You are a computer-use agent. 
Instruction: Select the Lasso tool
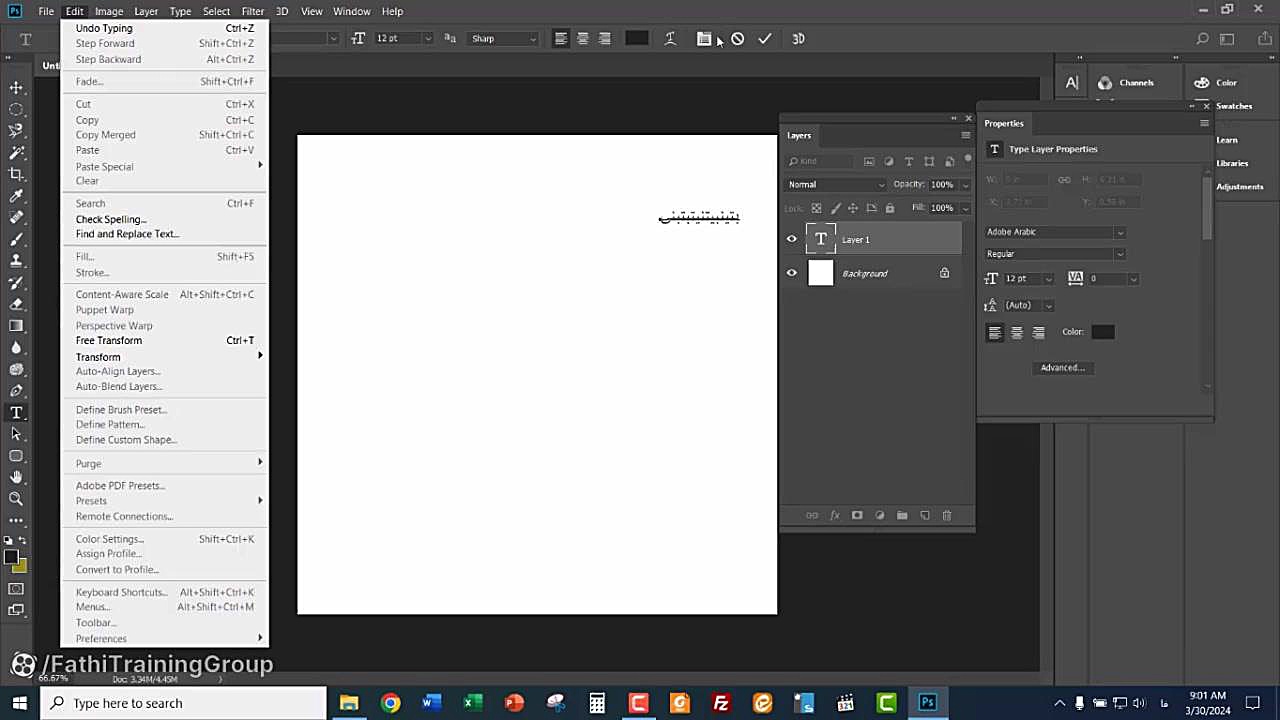click(x=16, y=131)
